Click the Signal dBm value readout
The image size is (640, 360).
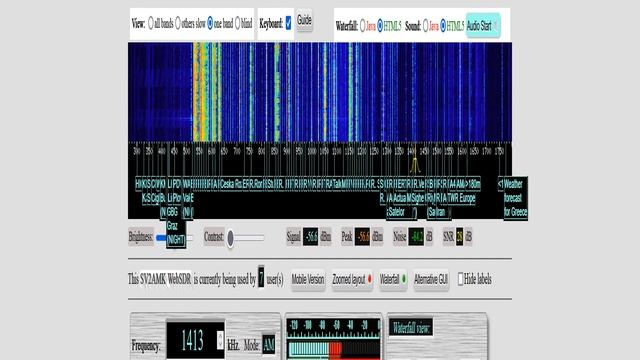pyautogui.click(x=310, y=237)
